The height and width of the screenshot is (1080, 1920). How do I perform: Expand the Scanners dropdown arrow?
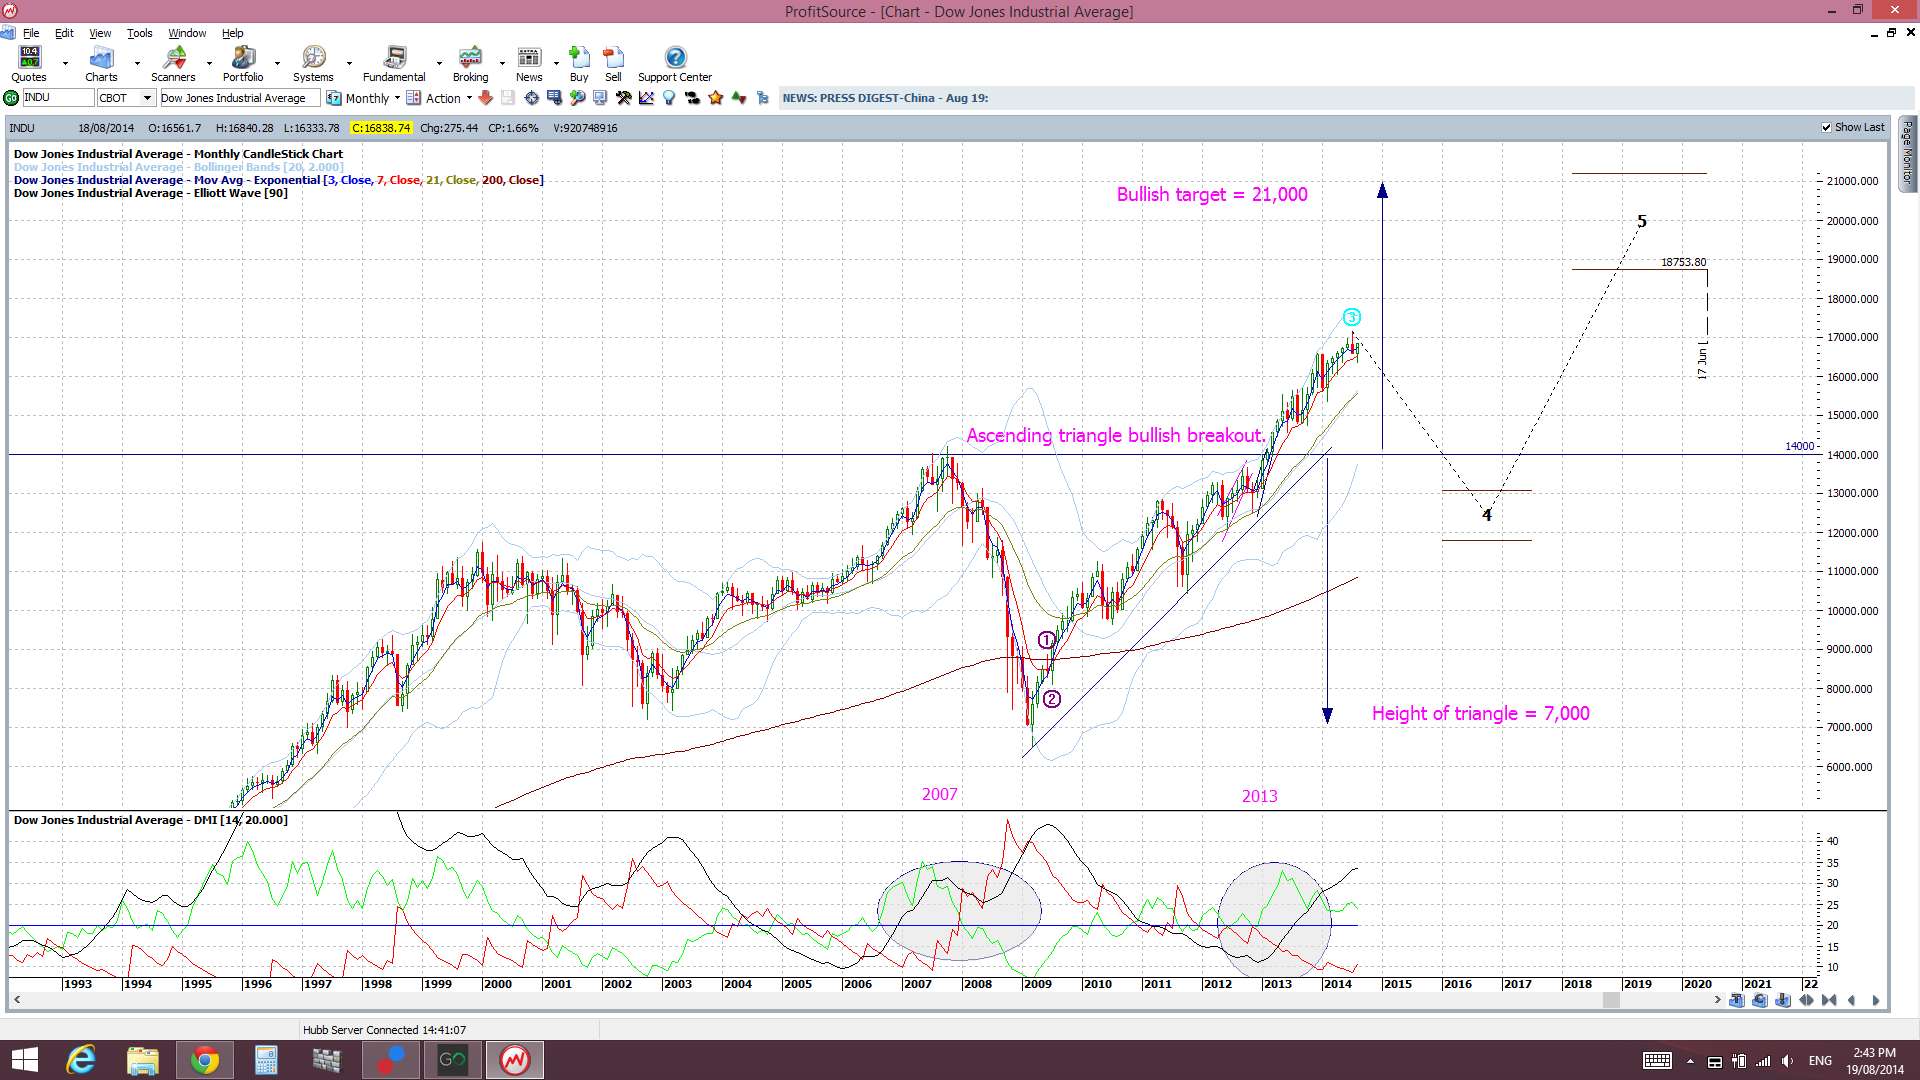click(209, 64)
